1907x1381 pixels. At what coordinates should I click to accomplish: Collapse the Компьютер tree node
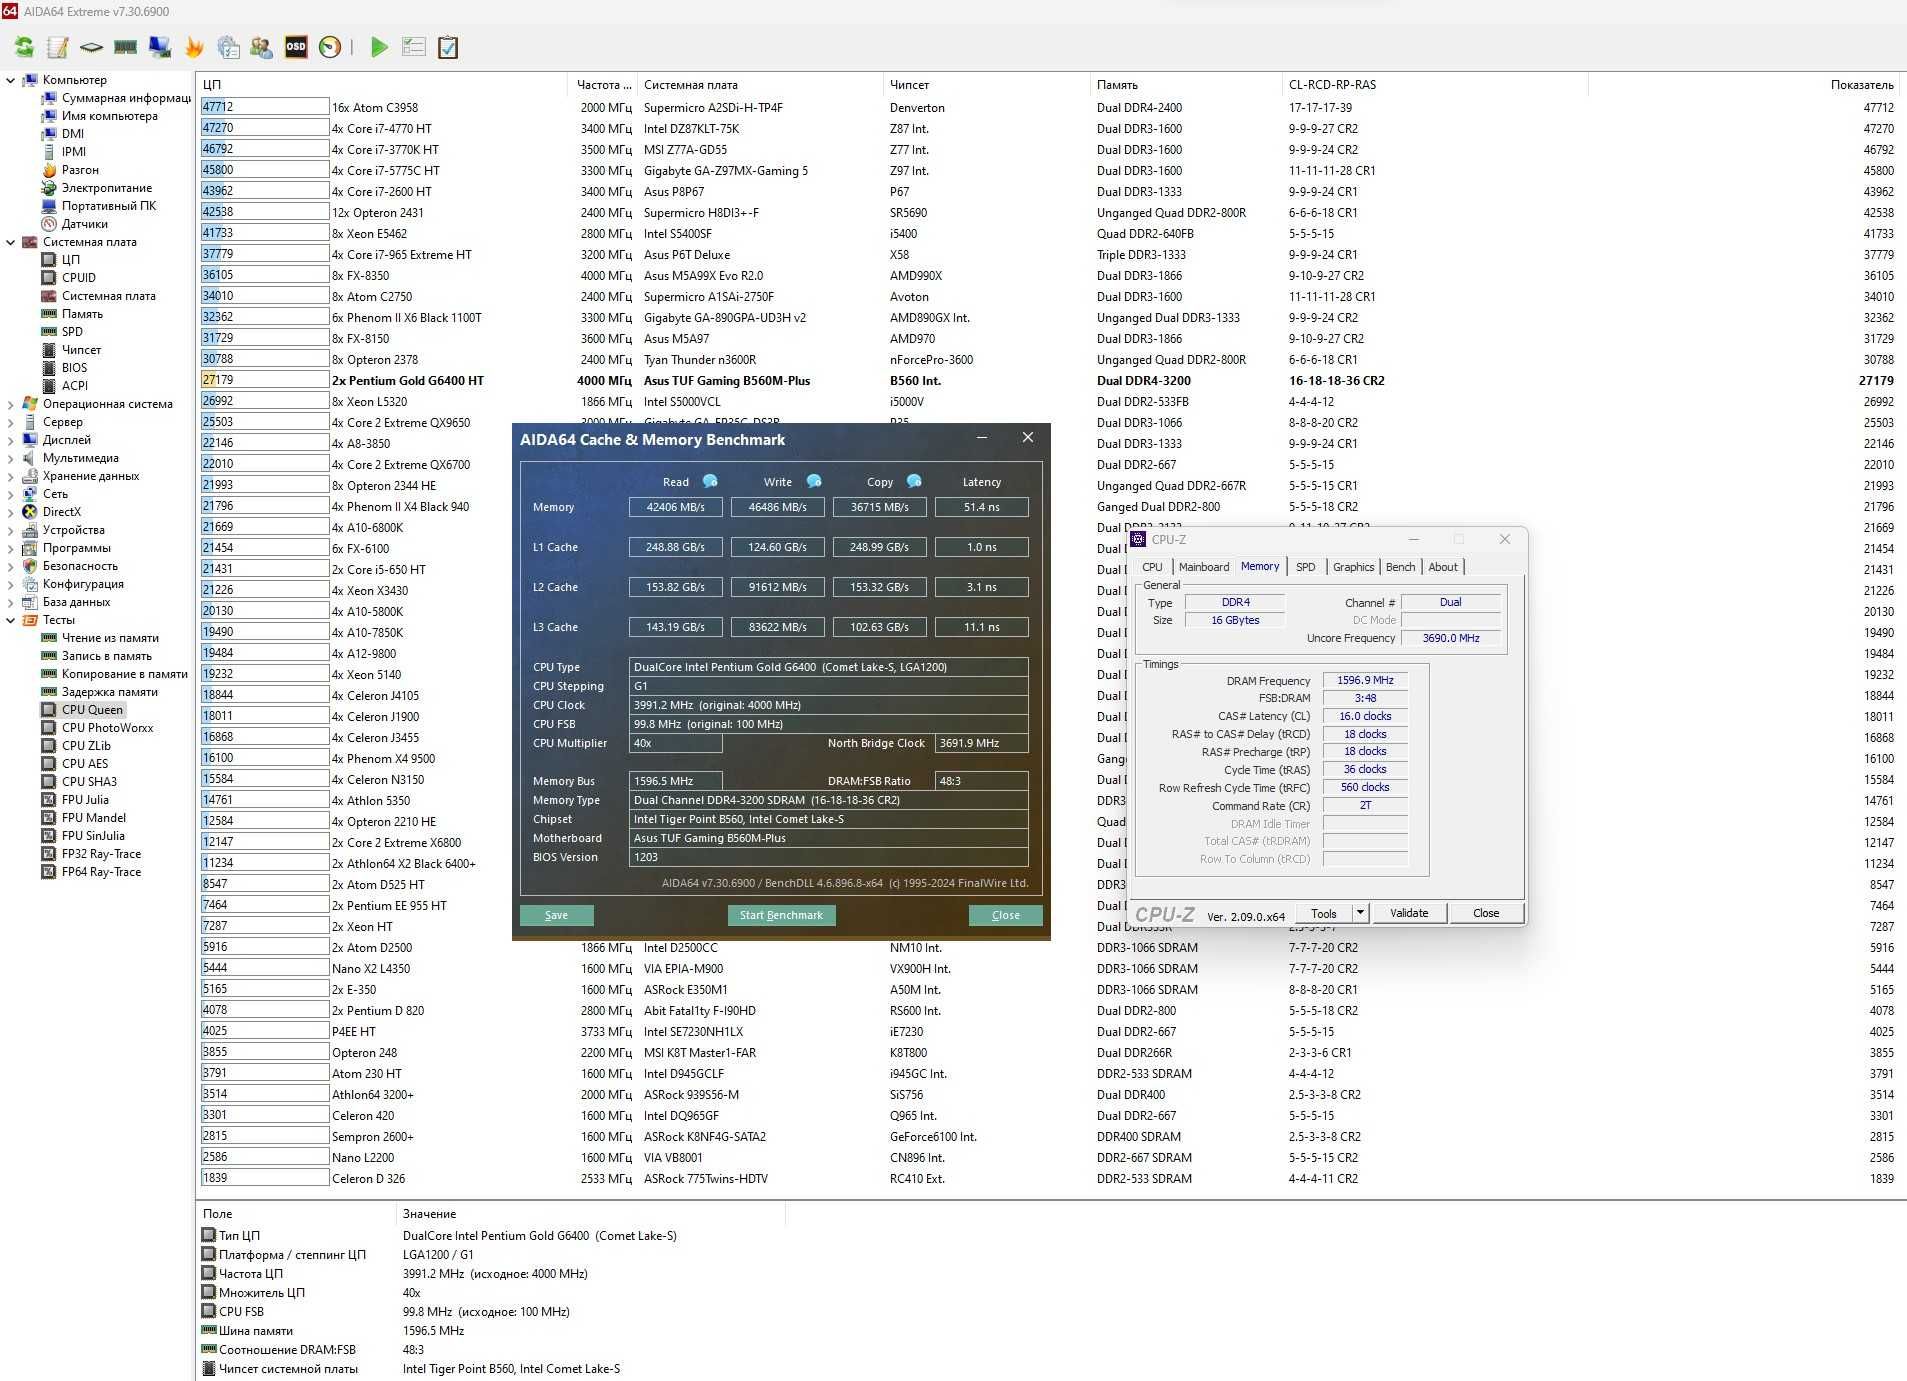11,80
